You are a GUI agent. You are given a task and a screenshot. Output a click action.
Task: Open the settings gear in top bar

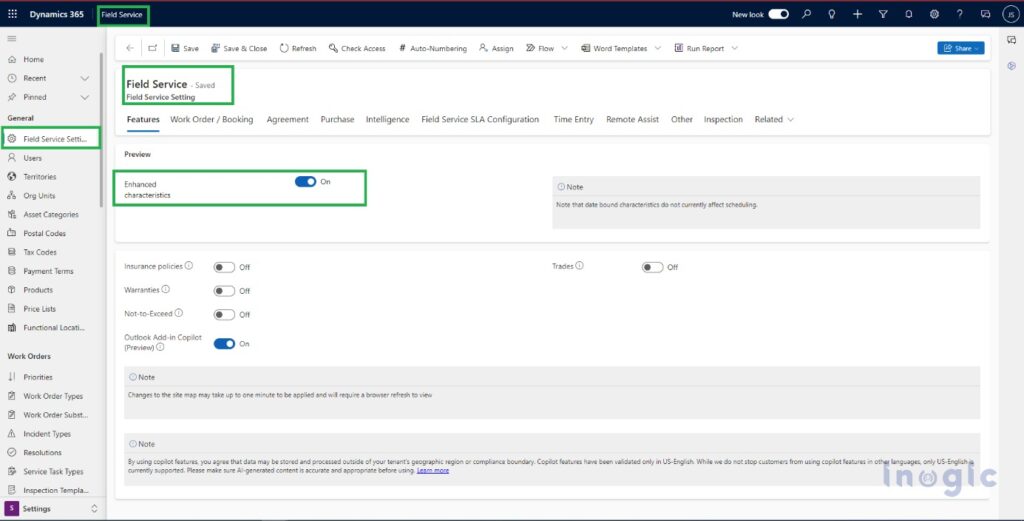tap(935, 14)
